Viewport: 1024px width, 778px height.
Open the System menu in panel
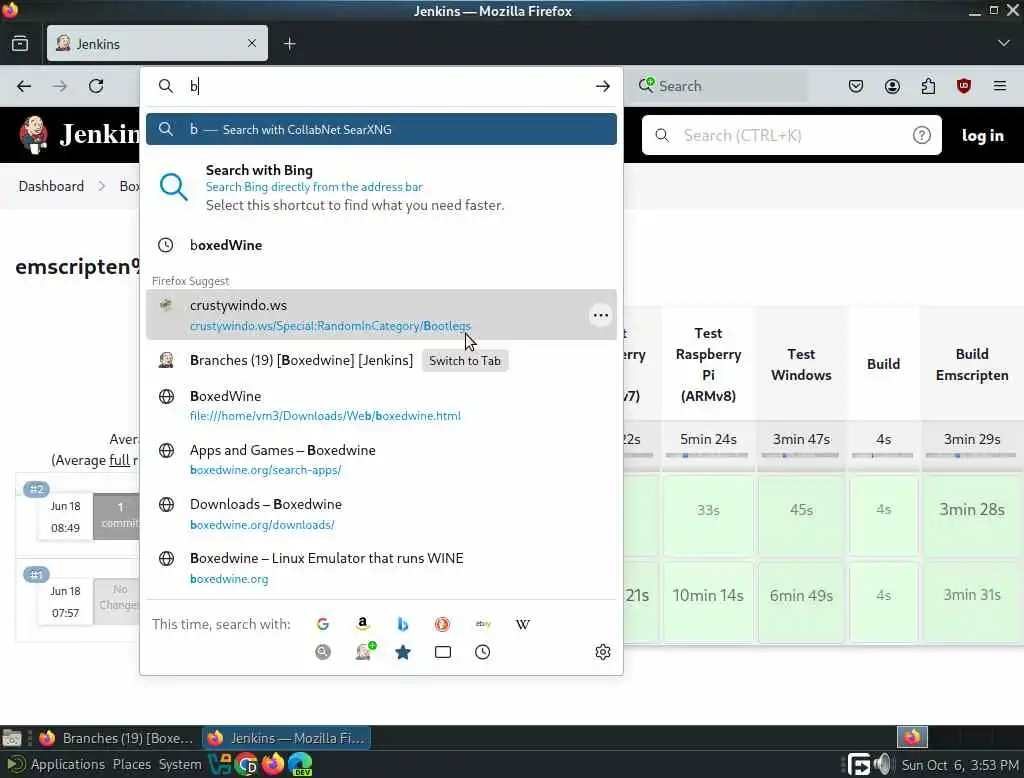(180, 764)
